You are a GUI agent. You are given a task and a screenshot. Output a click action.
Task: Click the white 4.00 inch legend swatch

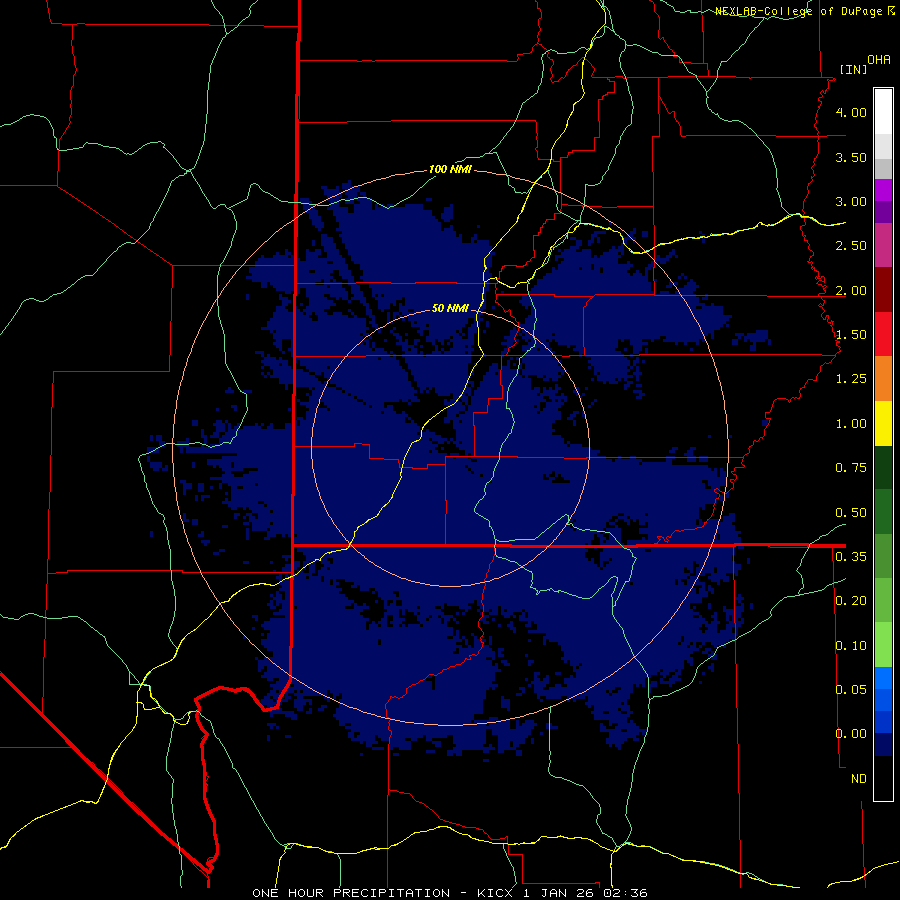883,111
